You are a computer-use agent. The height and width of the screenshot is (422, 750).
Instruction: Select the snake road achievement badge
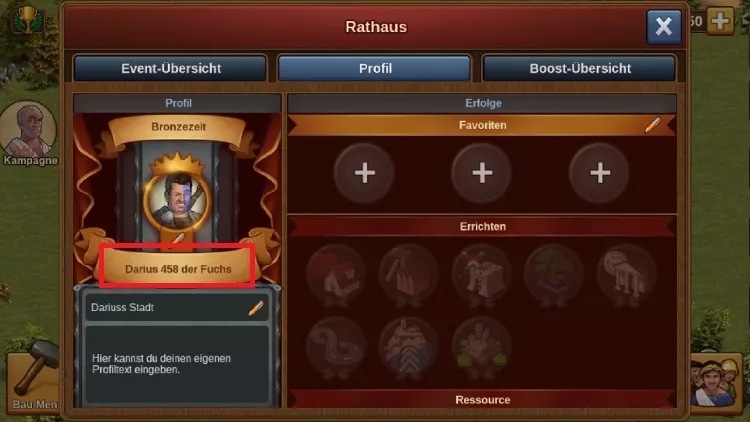click(x=336, y=347)
